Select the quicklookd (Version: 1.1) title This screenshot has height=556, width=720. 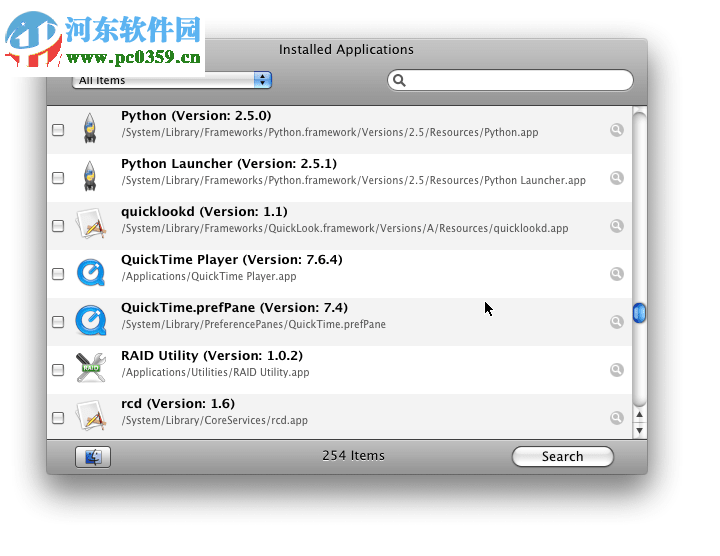click(204, 212)
